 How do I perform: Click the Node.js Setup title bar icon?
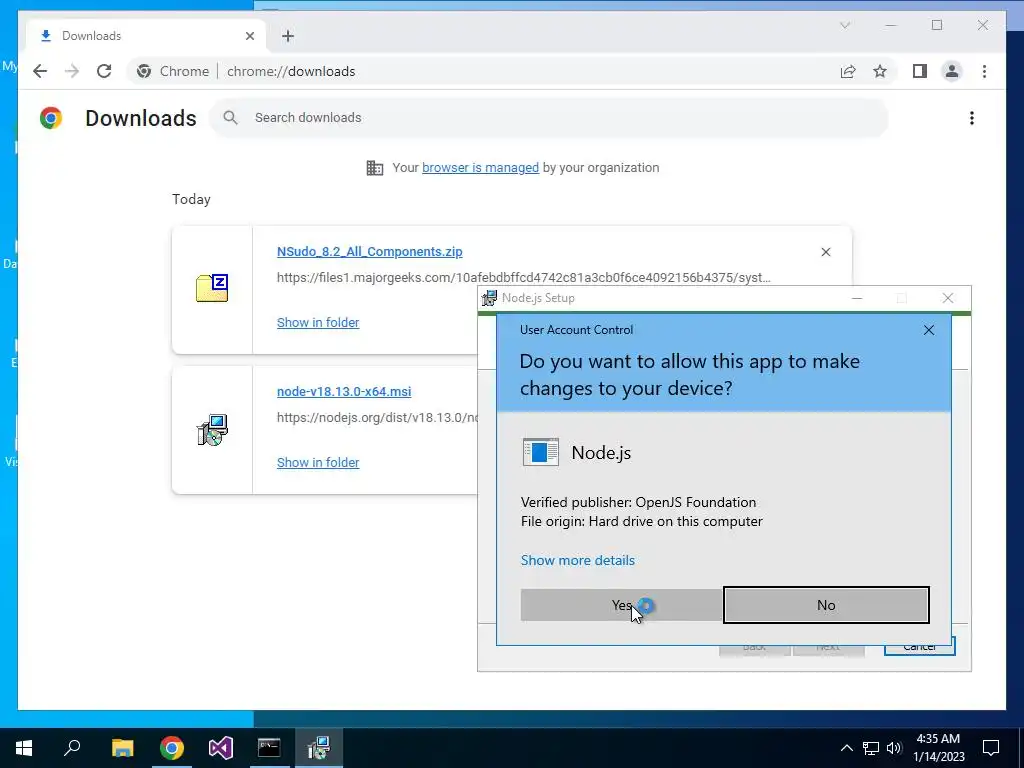[489, 298]
